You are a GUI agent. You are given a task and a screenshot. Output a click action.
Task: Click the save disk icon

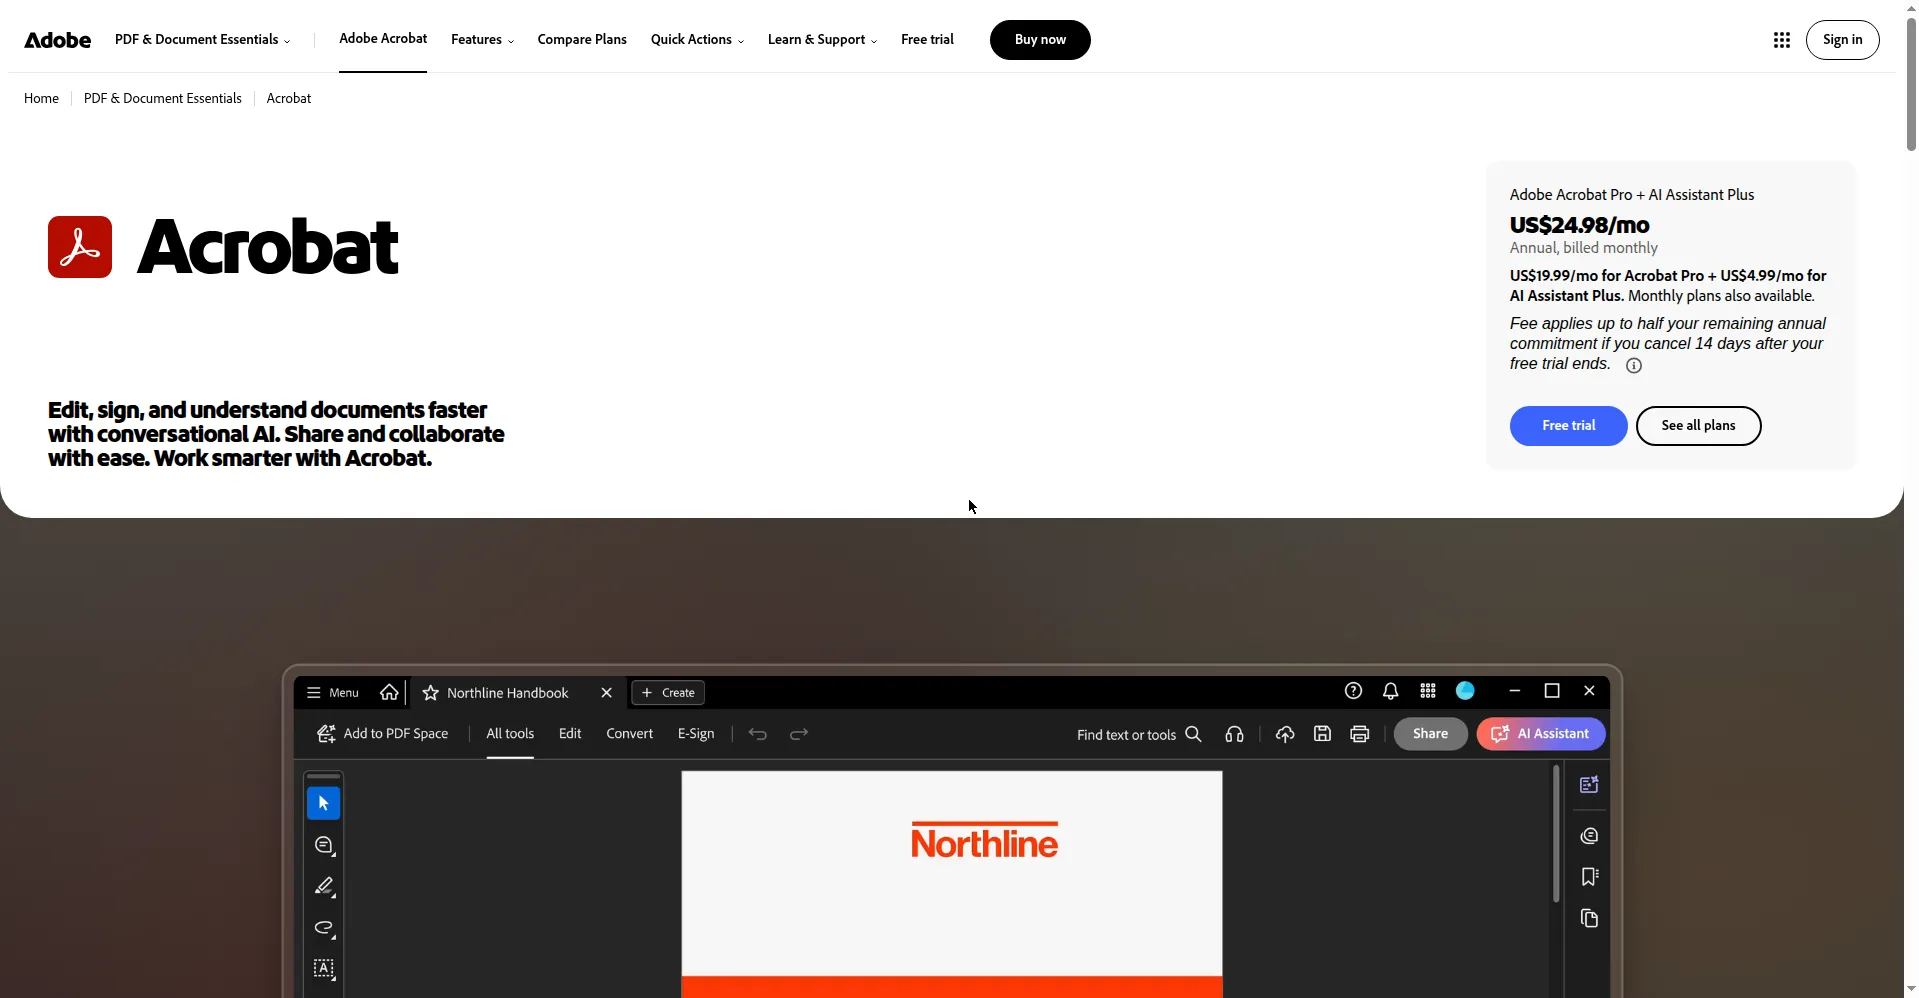pyautogui.click(x=1322, y=734)
